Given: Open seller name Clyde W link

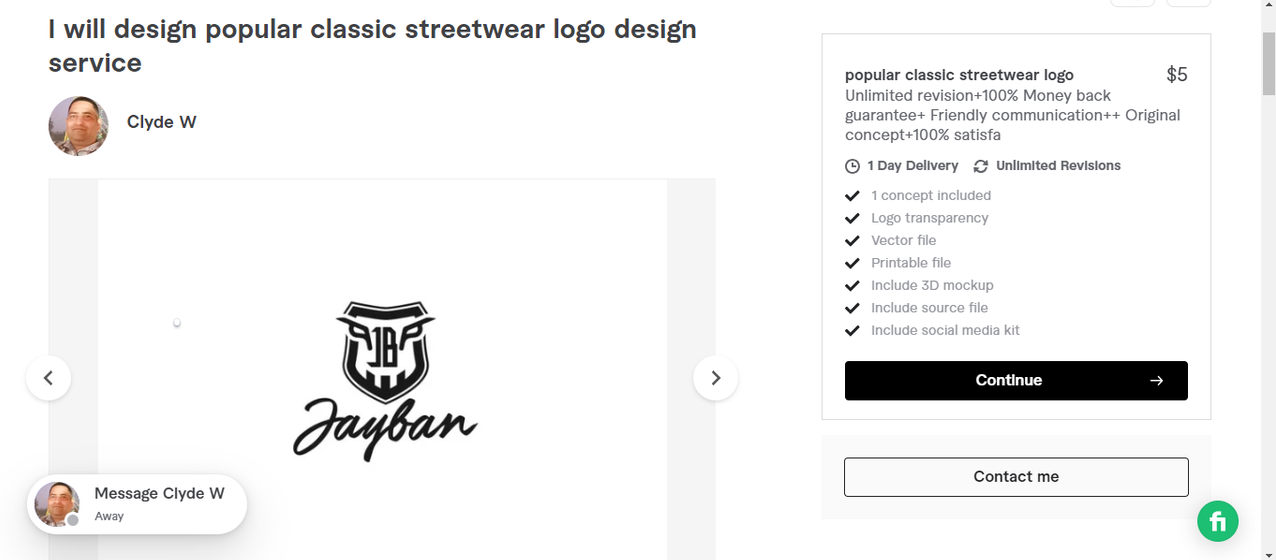Looking at the screenshot, I should tap(161, 122).
